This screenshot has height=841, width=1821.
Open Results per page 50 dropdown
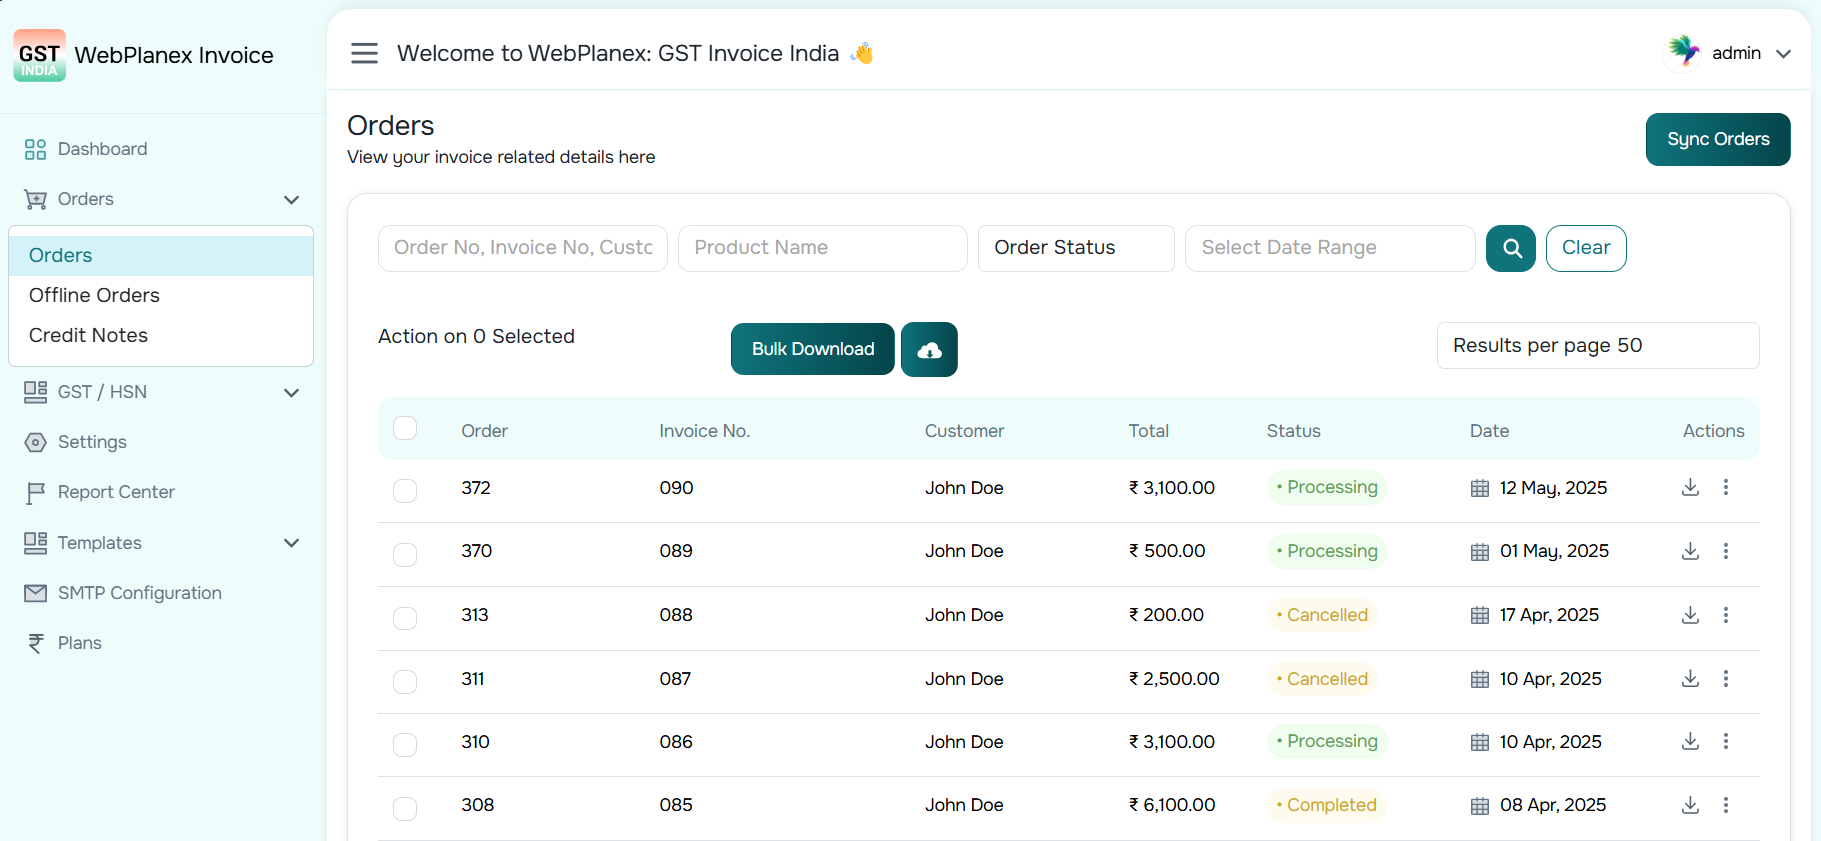coord(1598,345)
